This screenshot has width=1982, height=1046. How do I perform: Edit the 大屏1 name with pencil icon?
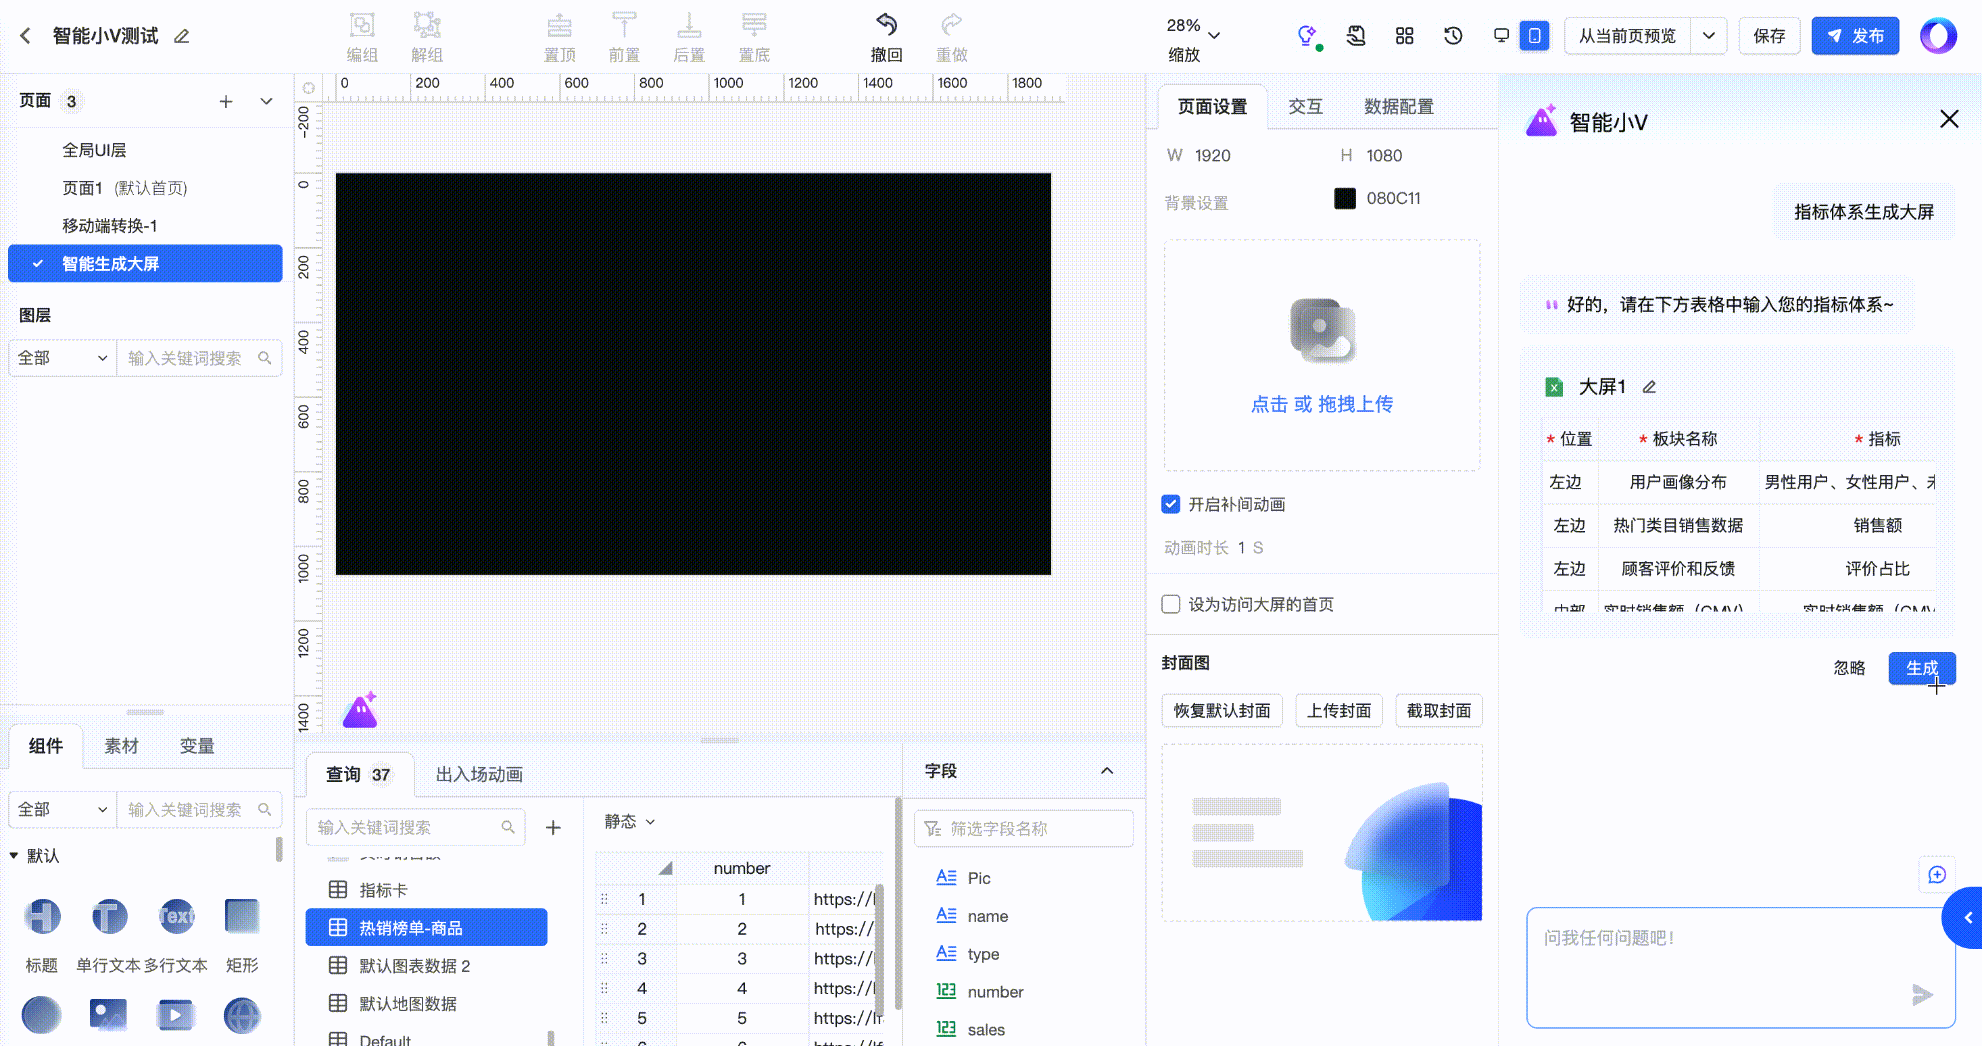1649,387
